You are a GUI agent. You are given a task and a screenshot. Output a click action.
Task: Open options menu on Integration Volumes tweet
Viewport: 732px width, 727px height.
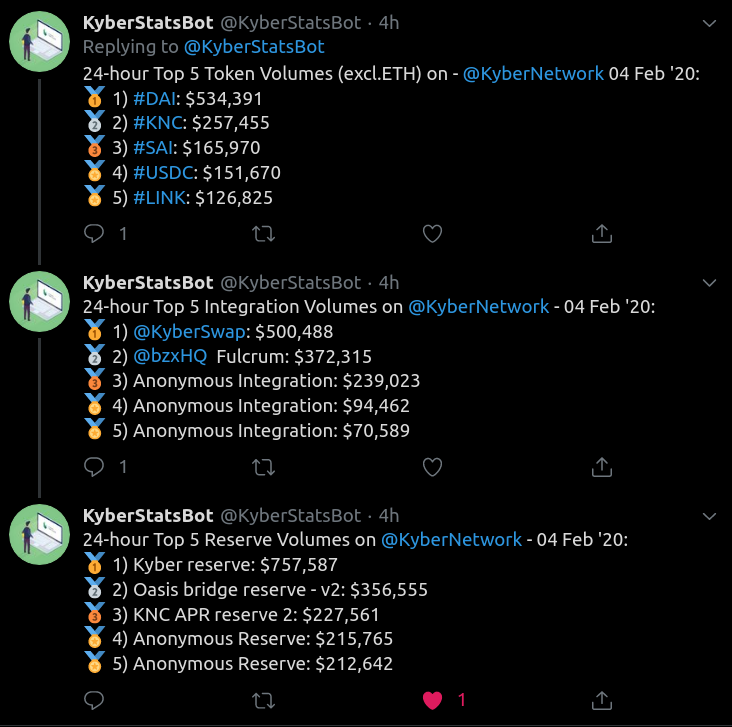(x=709, y=283)
